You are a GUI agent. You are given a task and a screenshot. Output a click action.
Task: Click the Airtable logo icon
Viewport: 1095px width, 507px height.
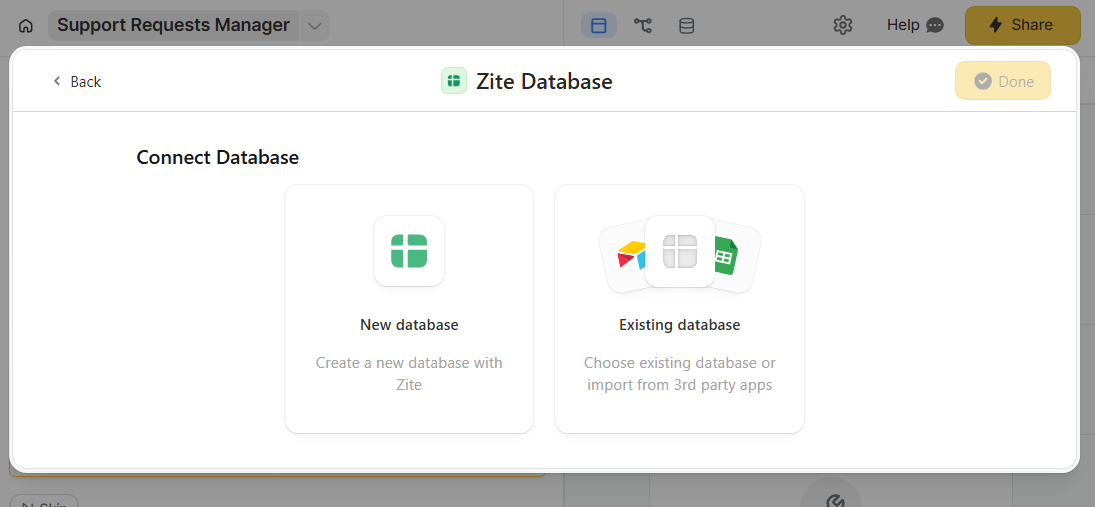tap(630, 256)
